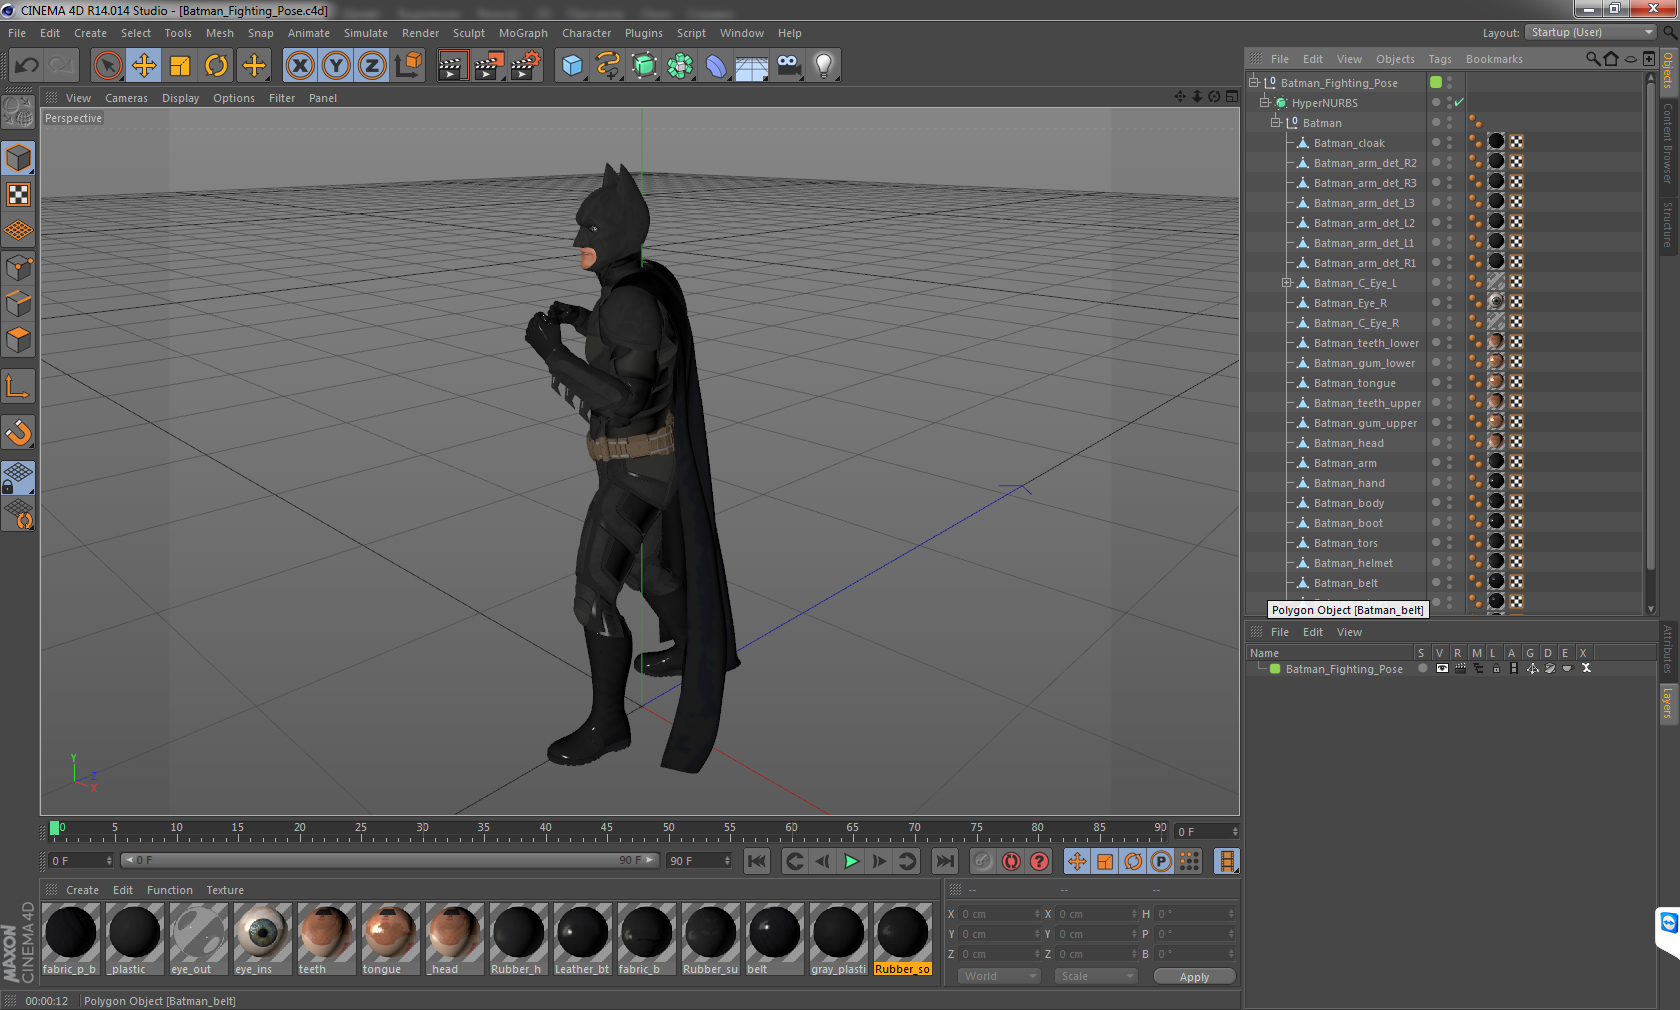The height and width of the screenshot is (1010, 1680).
Task: Activate the Rotate tool
Action: click(216, 66)
